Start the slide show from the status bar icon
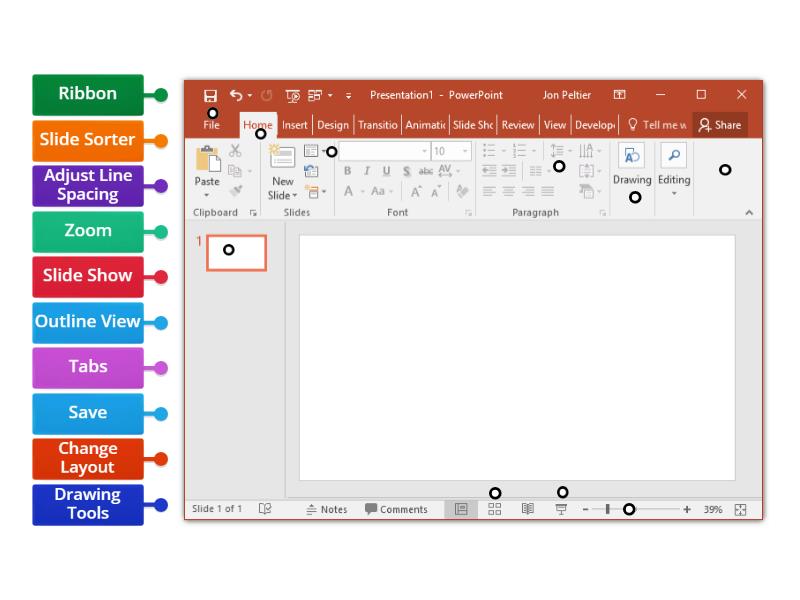This screenshot has width=800, height=600. coord(563,509)
